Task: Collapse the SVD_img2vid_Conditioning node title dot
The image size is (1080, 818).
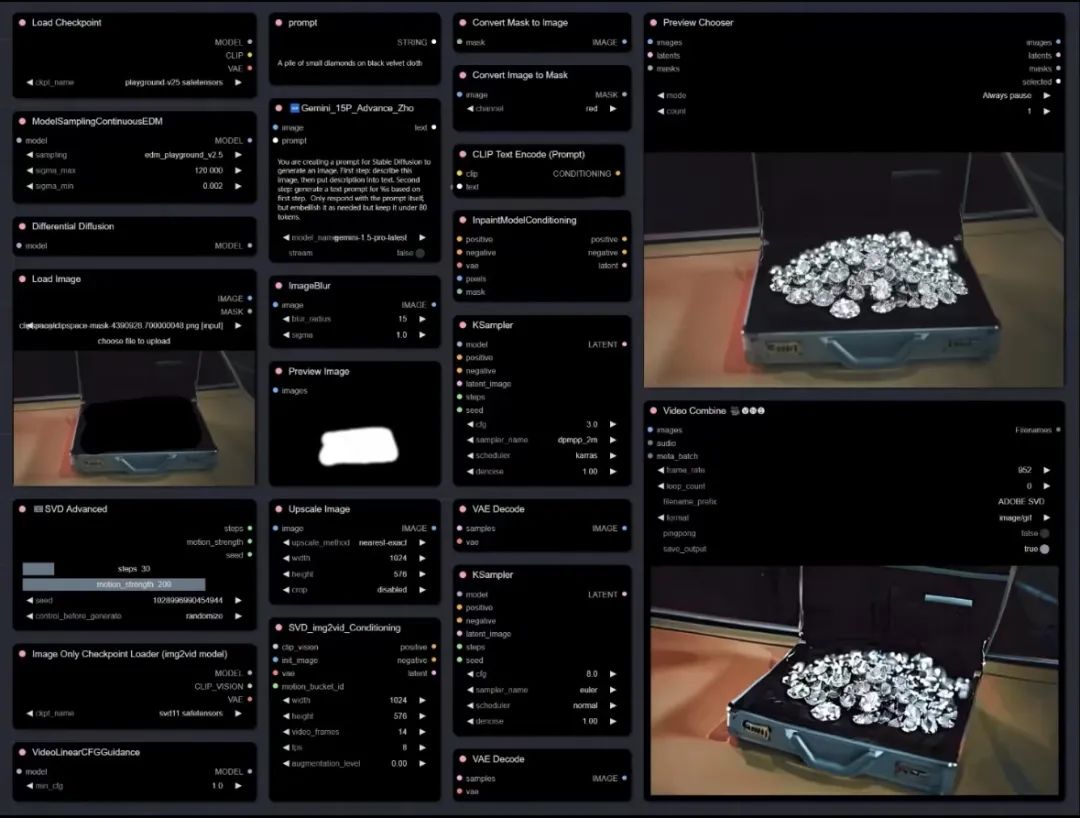Action: (278, 627)
